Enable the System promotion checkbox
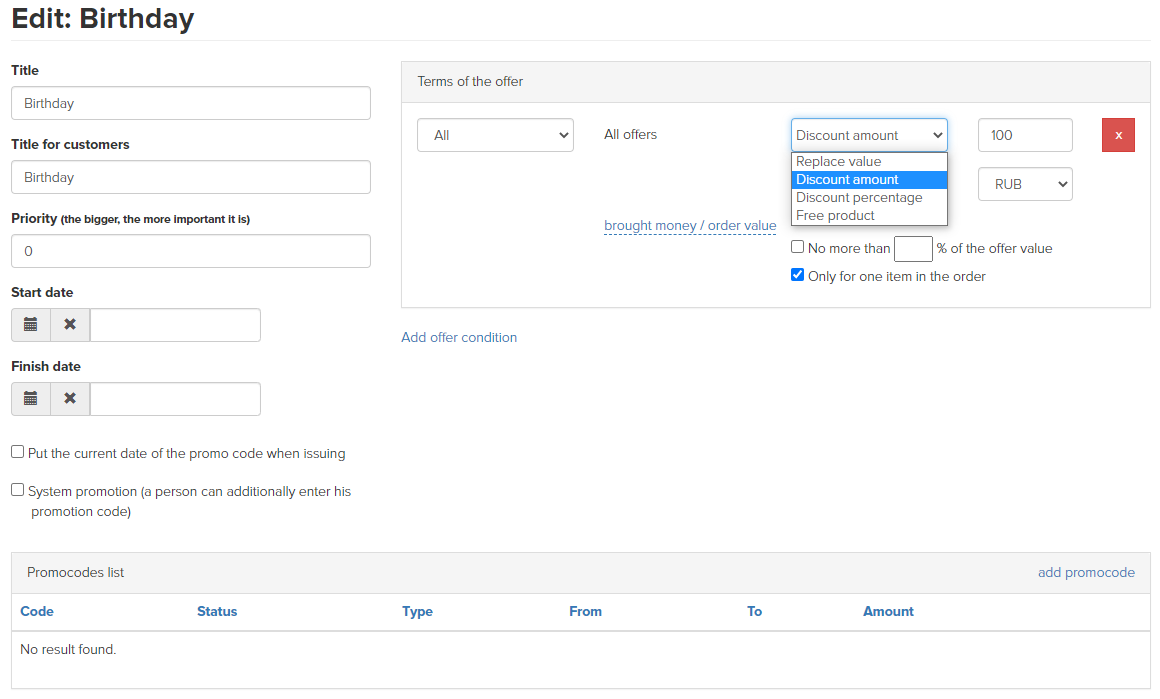This screenshot has width=1160, height=699. pos(18,490)
